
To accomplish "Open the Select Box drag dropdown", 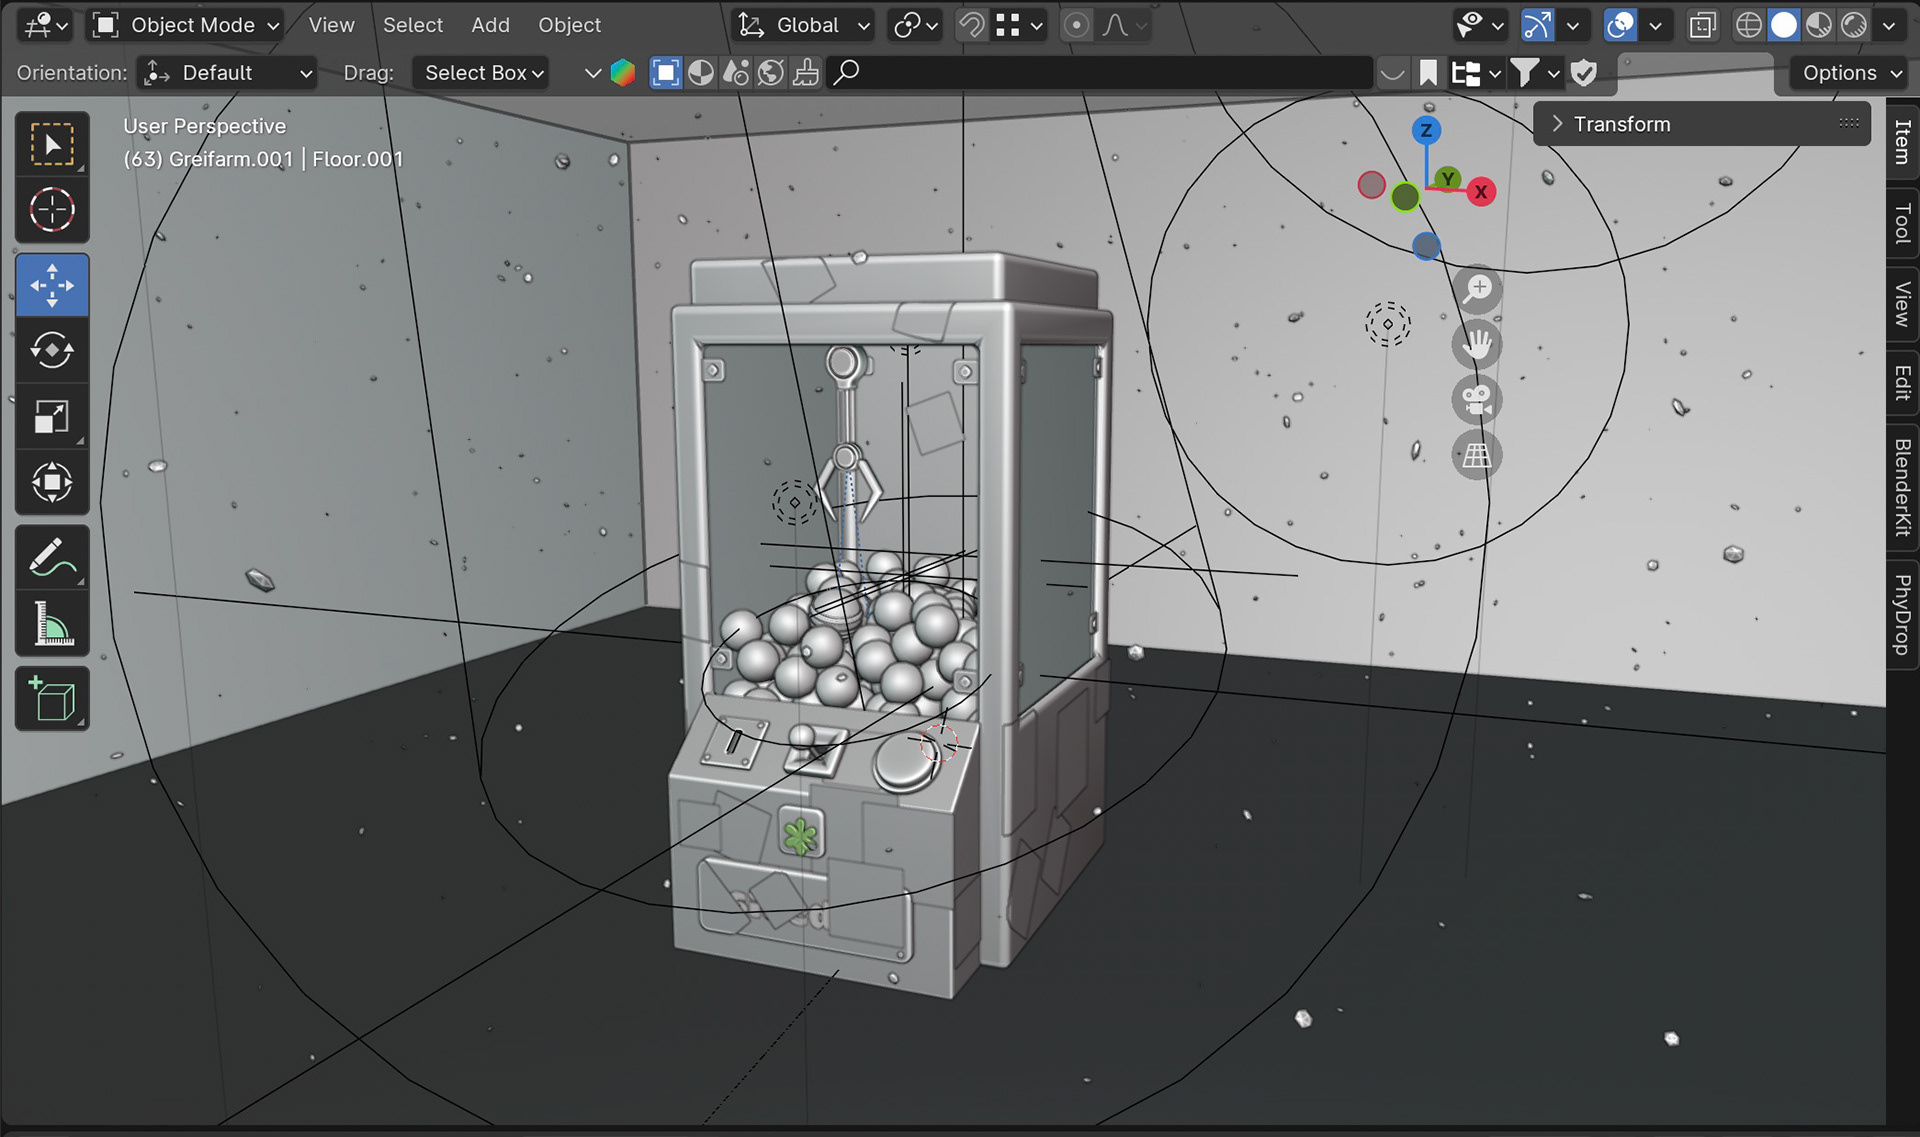I will [x=482, y=73].
